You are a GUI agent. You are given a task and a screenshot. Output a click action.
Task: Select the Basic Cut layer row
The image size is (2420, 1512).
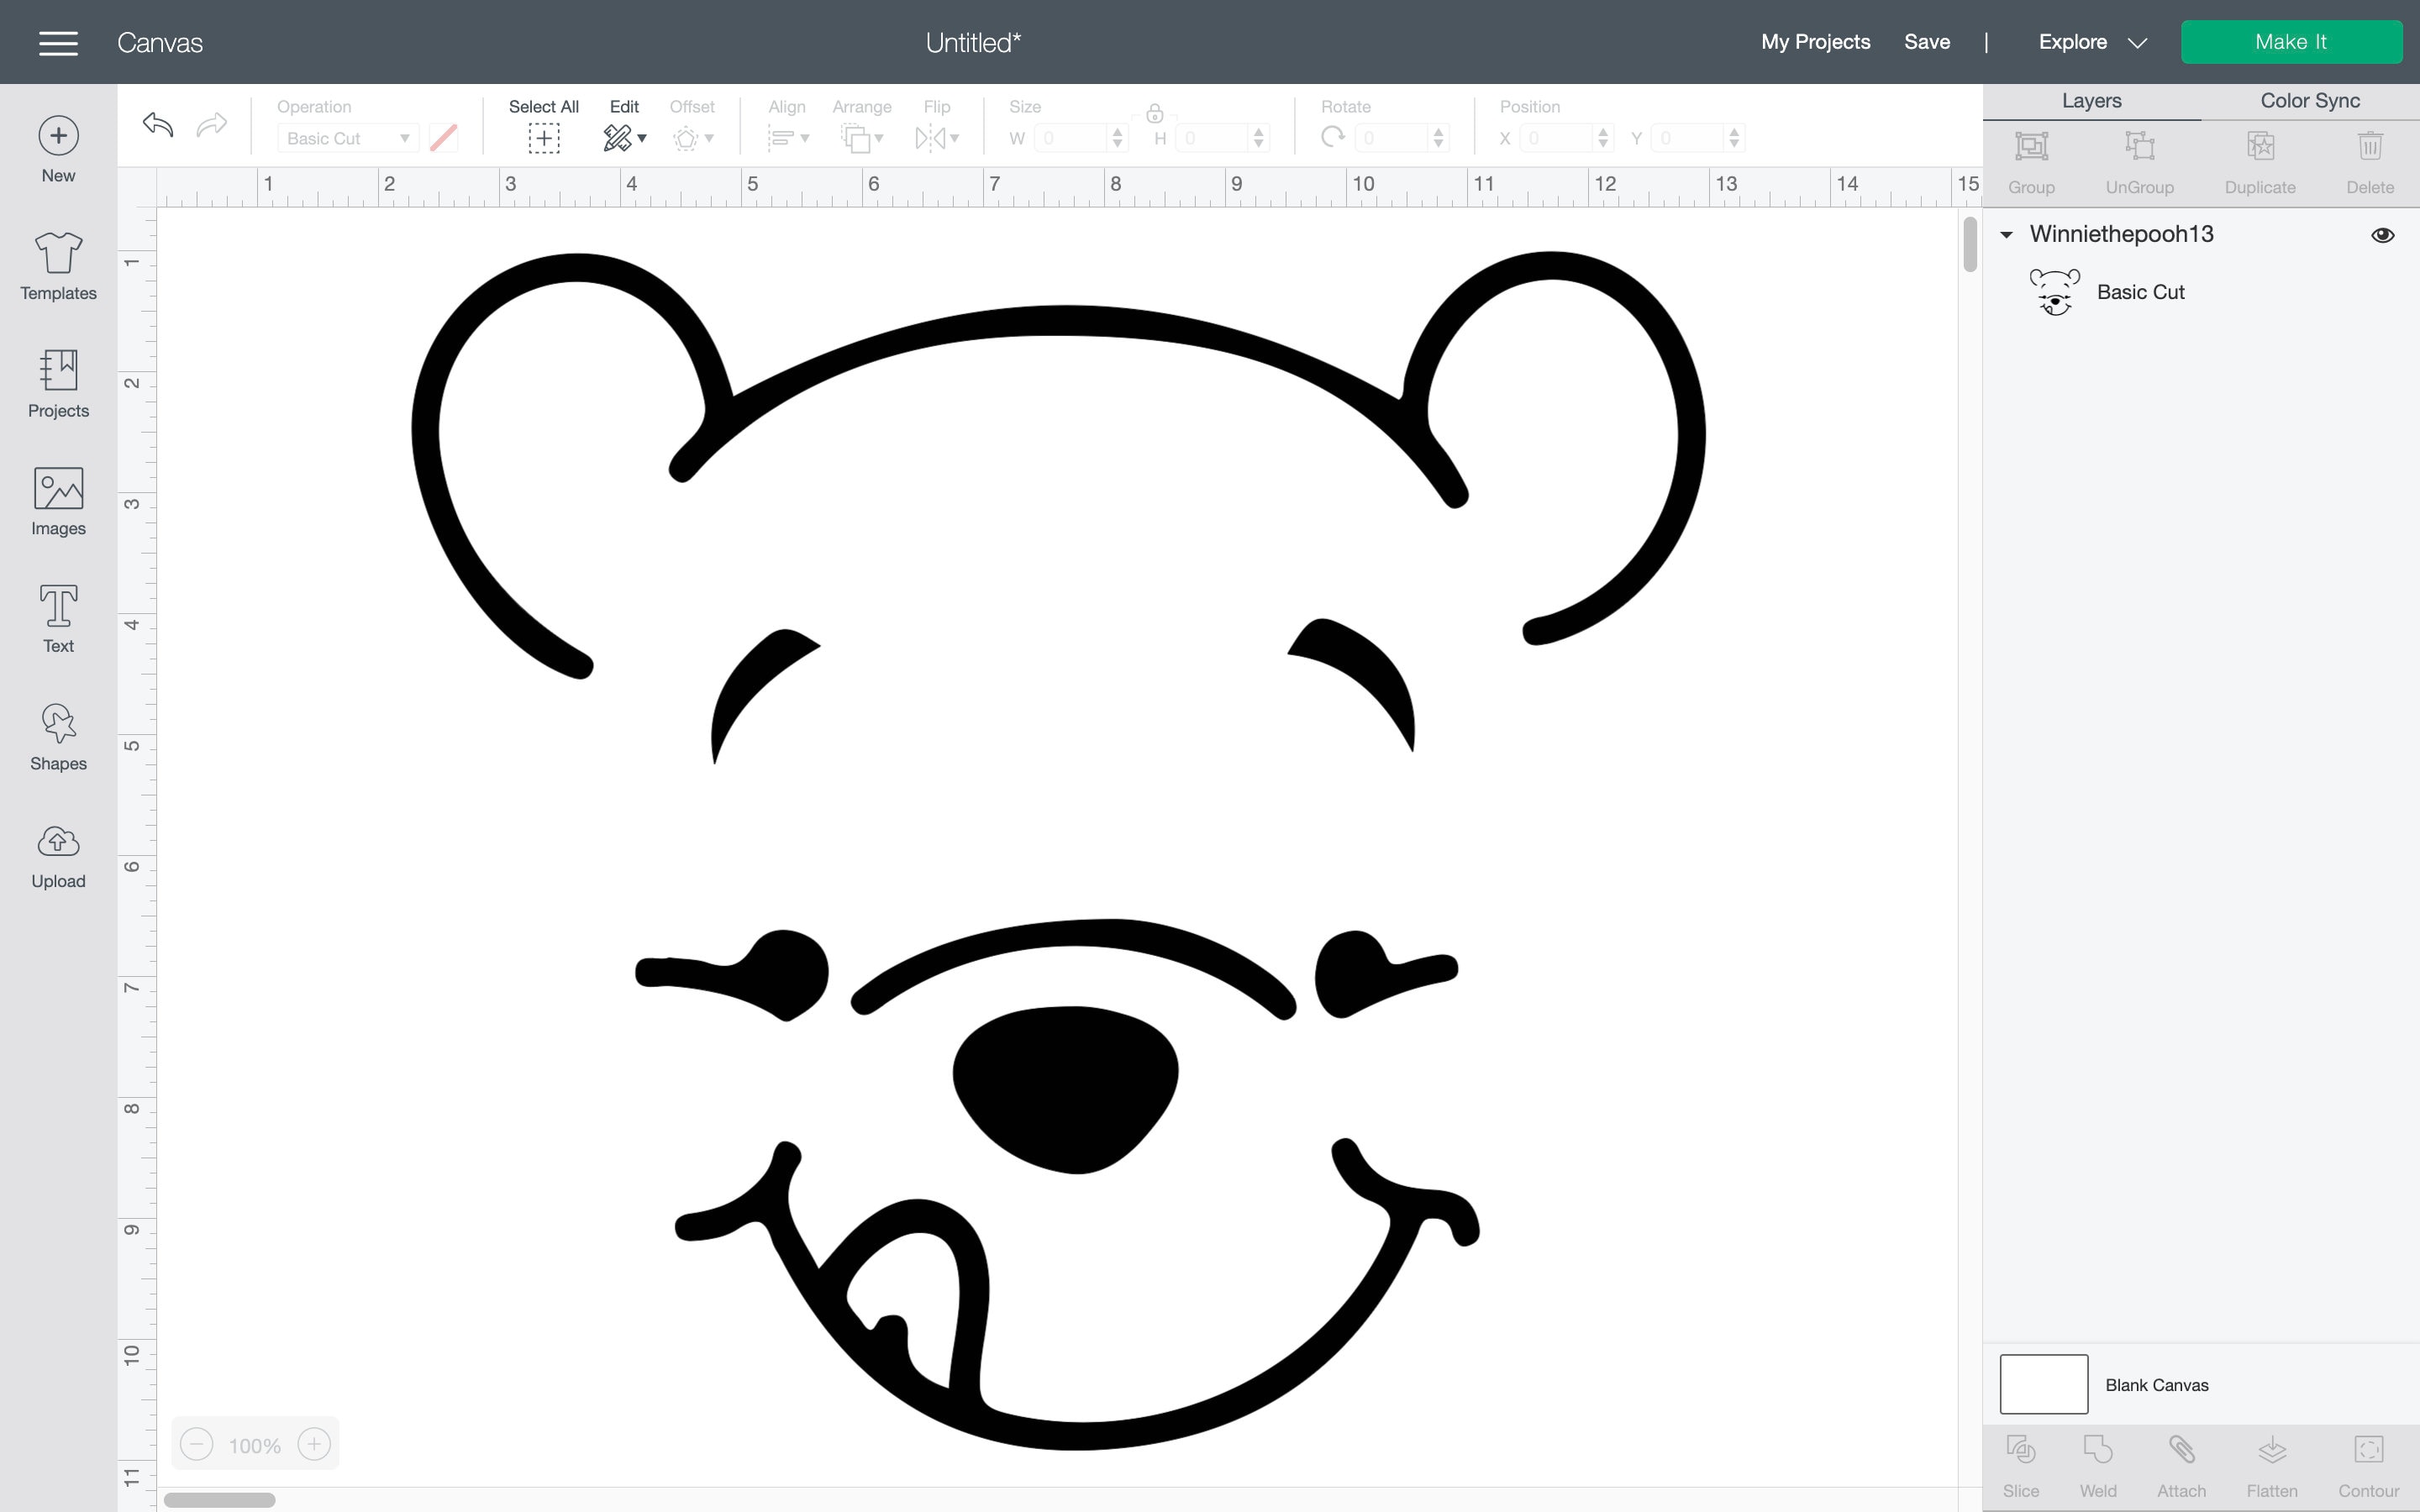click(x=2200, y=292)
